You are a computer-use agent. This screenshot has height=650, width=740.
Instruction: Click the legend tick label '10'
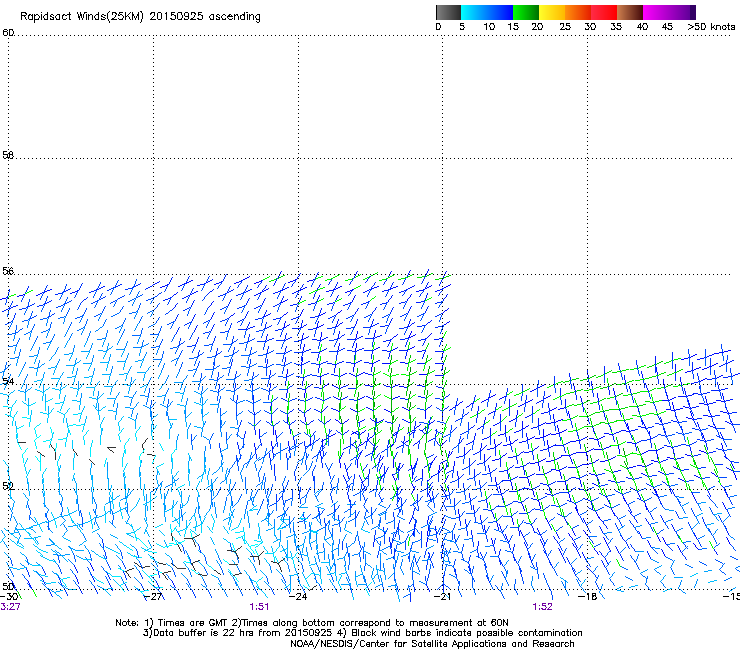coord(489,27)
